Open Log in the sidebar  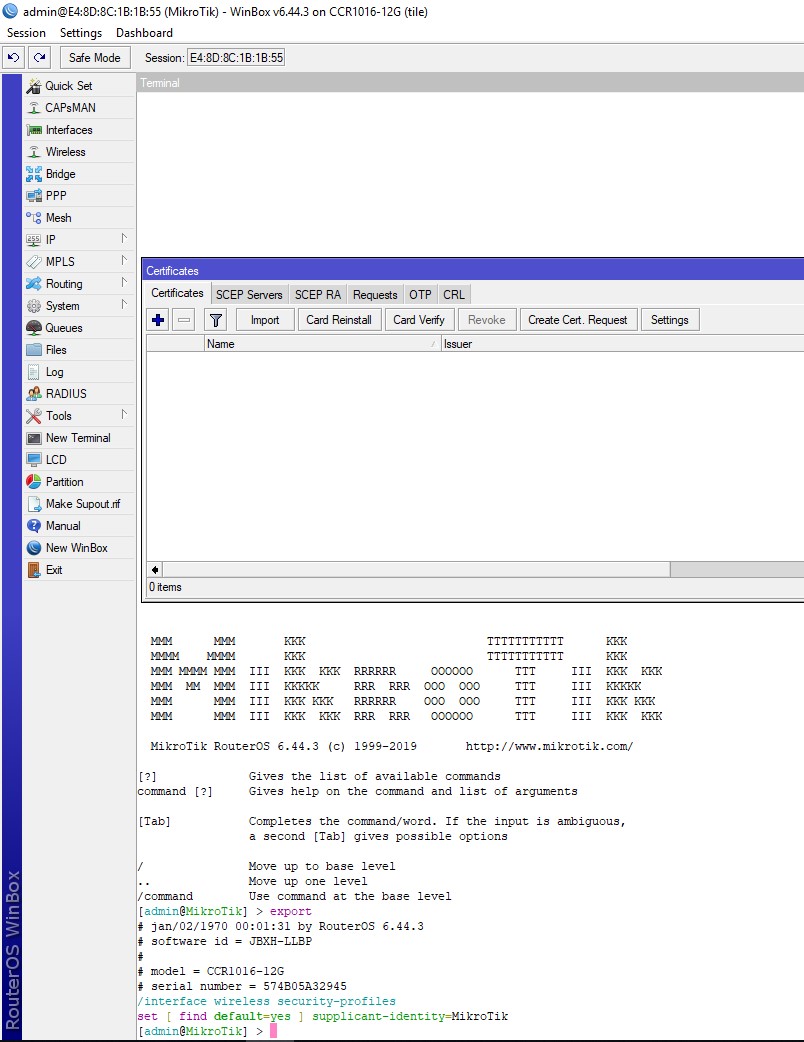point(79,371)
